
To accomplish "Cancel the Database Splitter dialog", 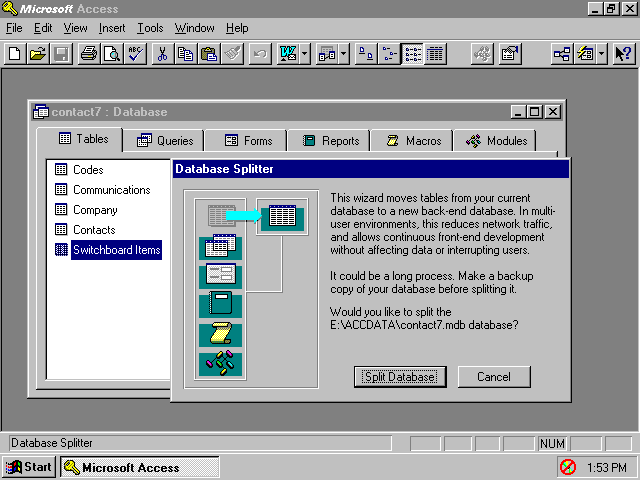I will click(494, 377).
